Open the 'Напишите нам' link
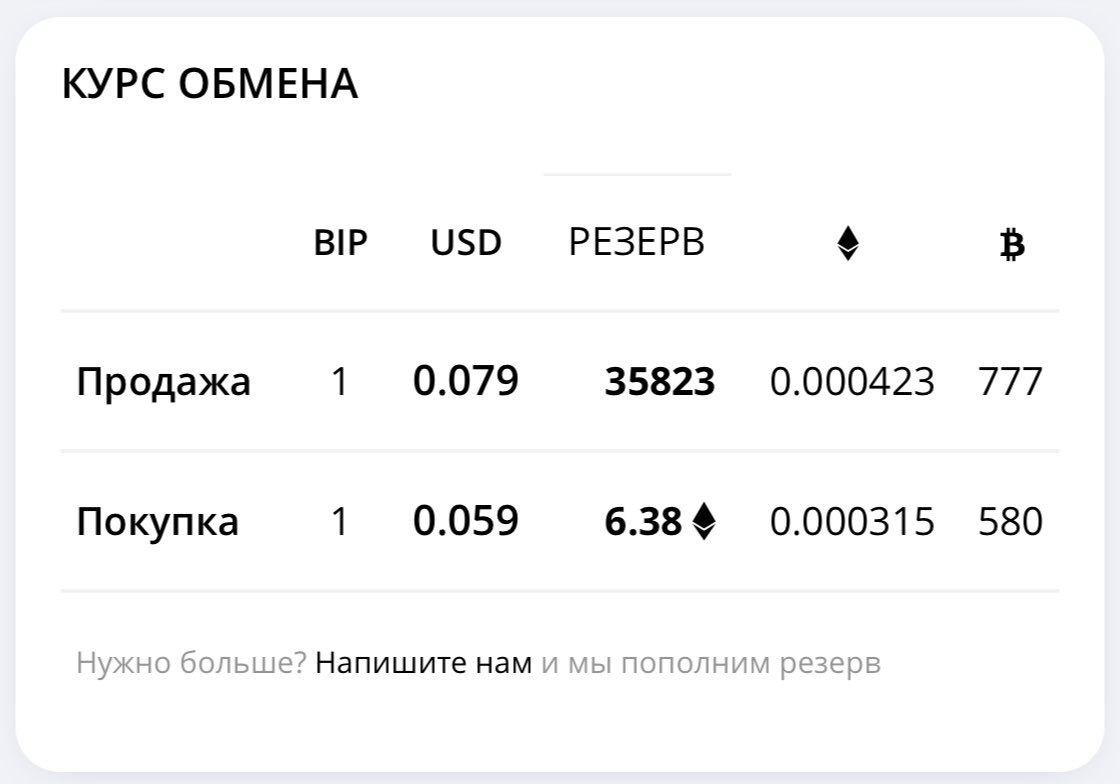 coord(424,663)
